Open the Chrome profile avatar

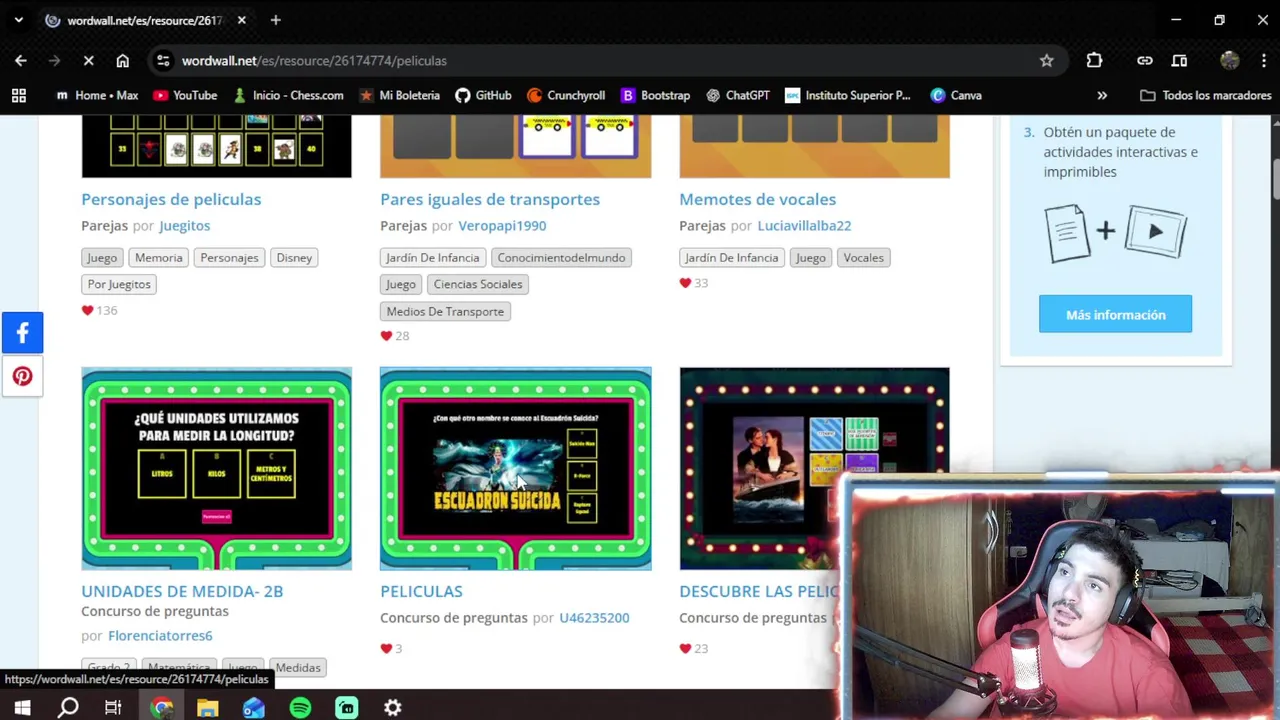(1230, 61)
